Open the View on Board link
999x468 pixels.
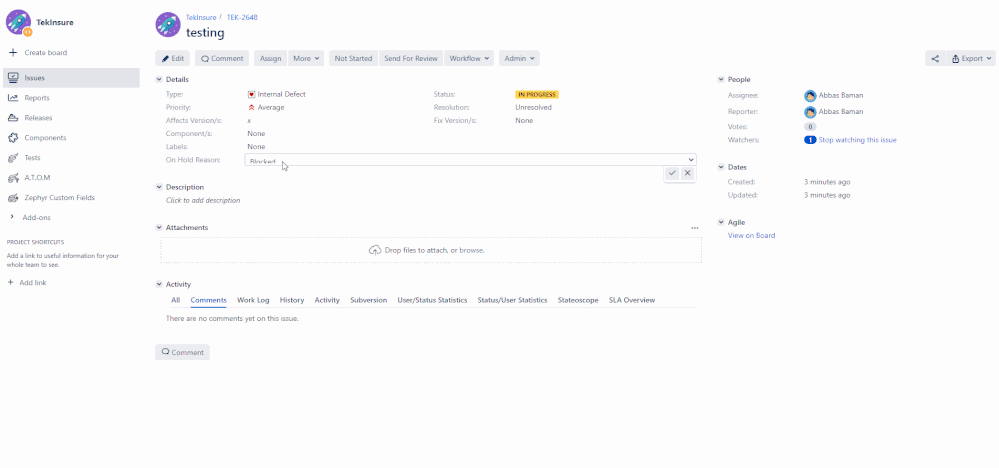[751, 236]
